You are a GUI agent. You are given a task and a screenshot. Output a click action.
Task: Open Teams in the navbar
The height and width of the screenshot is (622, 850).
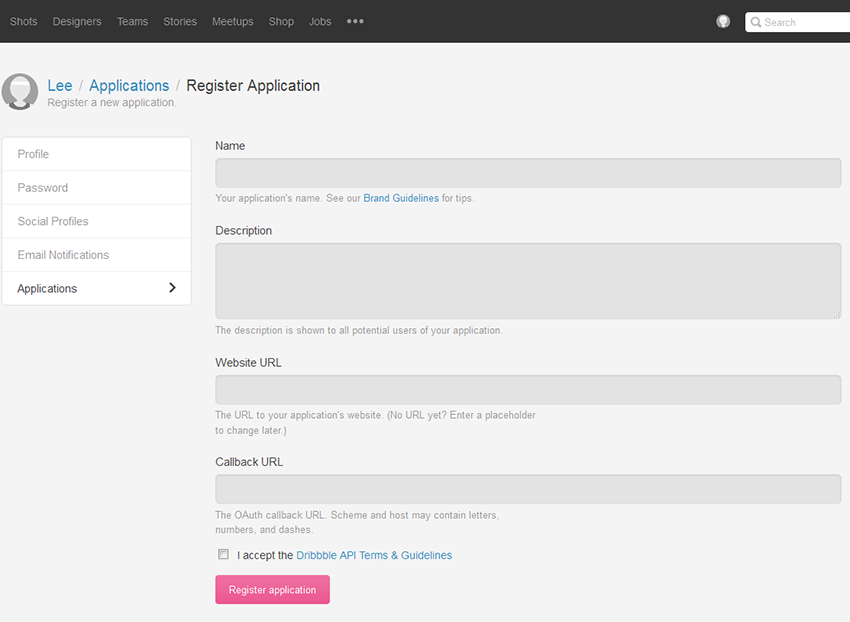(x=132, y=21)
